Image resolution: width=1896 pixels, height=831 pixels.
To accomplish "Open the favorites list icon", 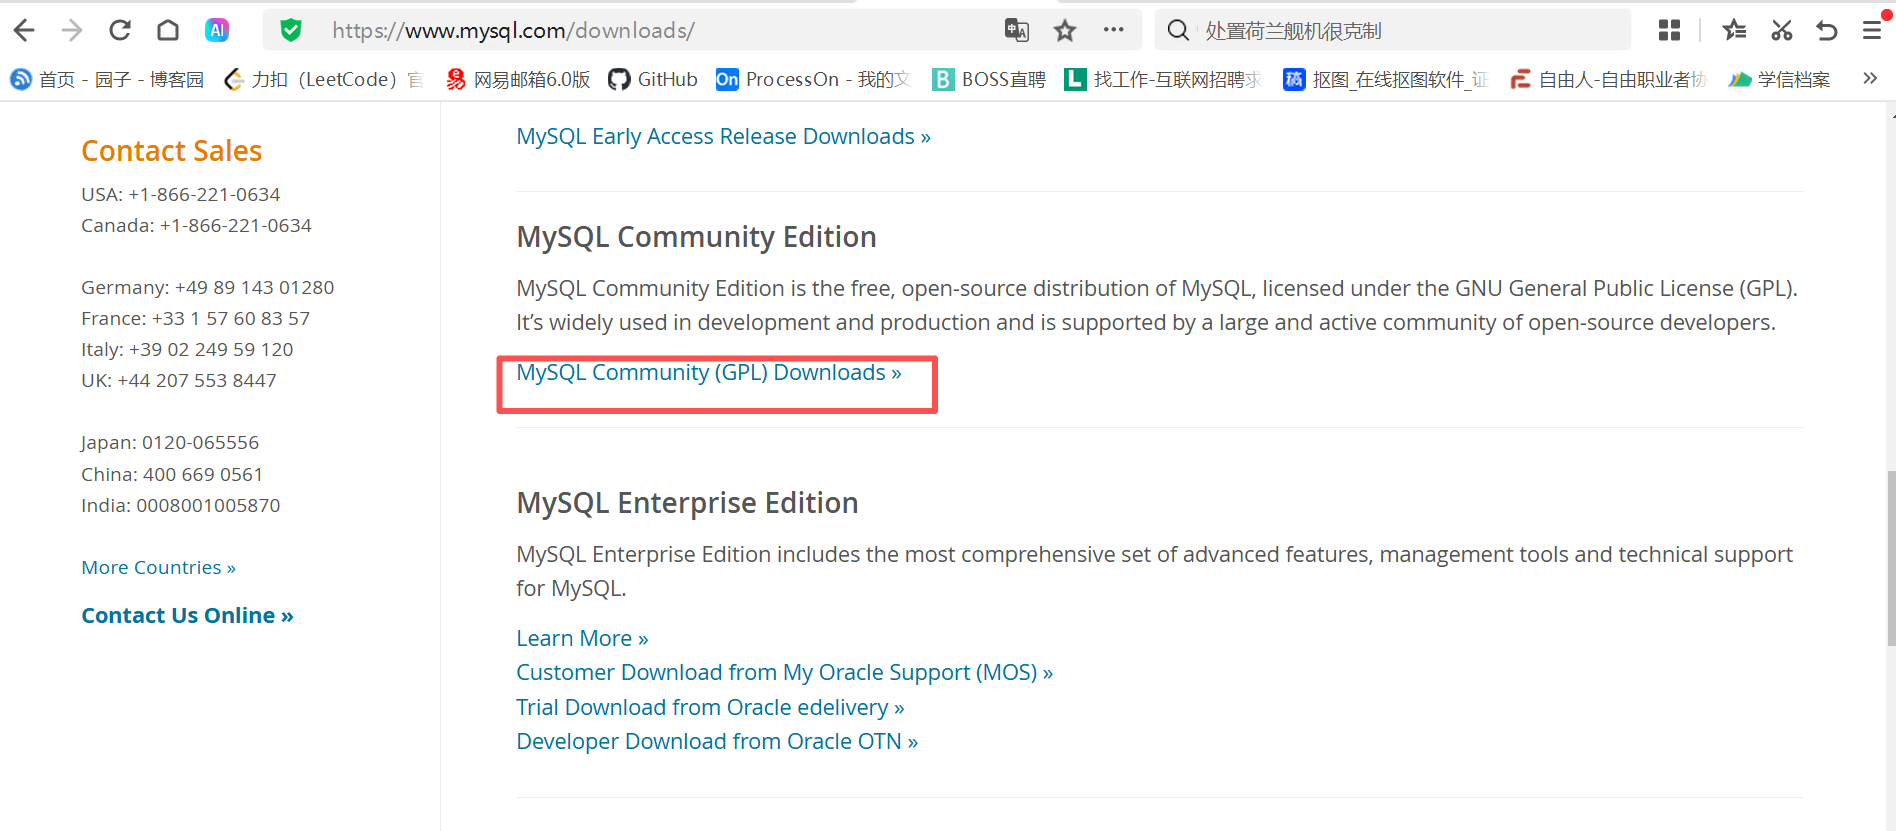I will tap(1734, 30).
